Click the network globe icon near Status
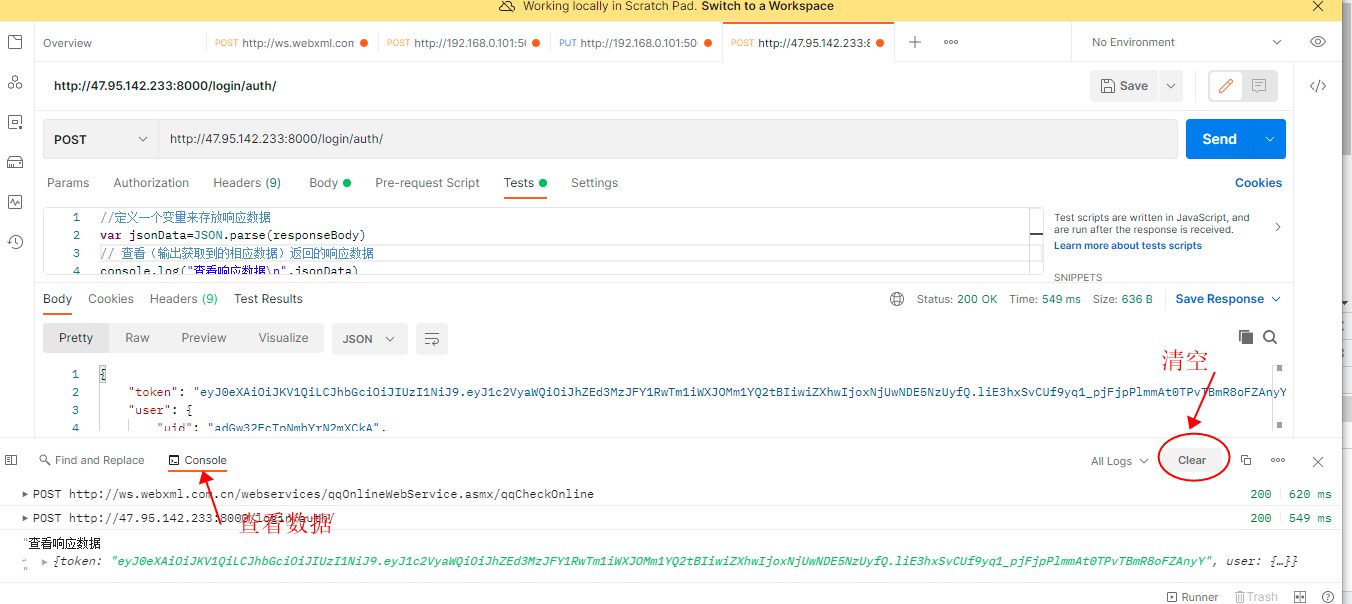The height and width of the screenshot is (604, 1352). (x=897, y=299)
